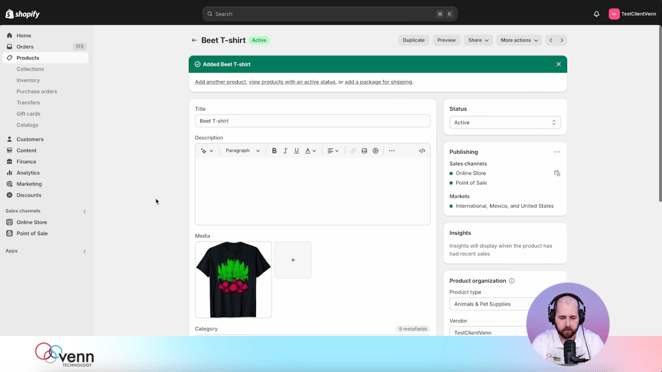
Task: Insert a video into description
Action: (x=375, y=151)
